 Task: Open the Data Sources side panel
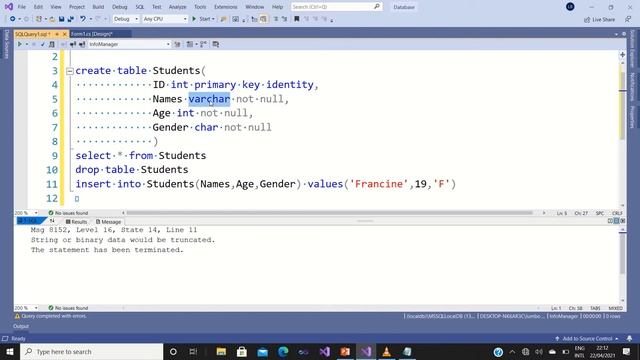7,44
